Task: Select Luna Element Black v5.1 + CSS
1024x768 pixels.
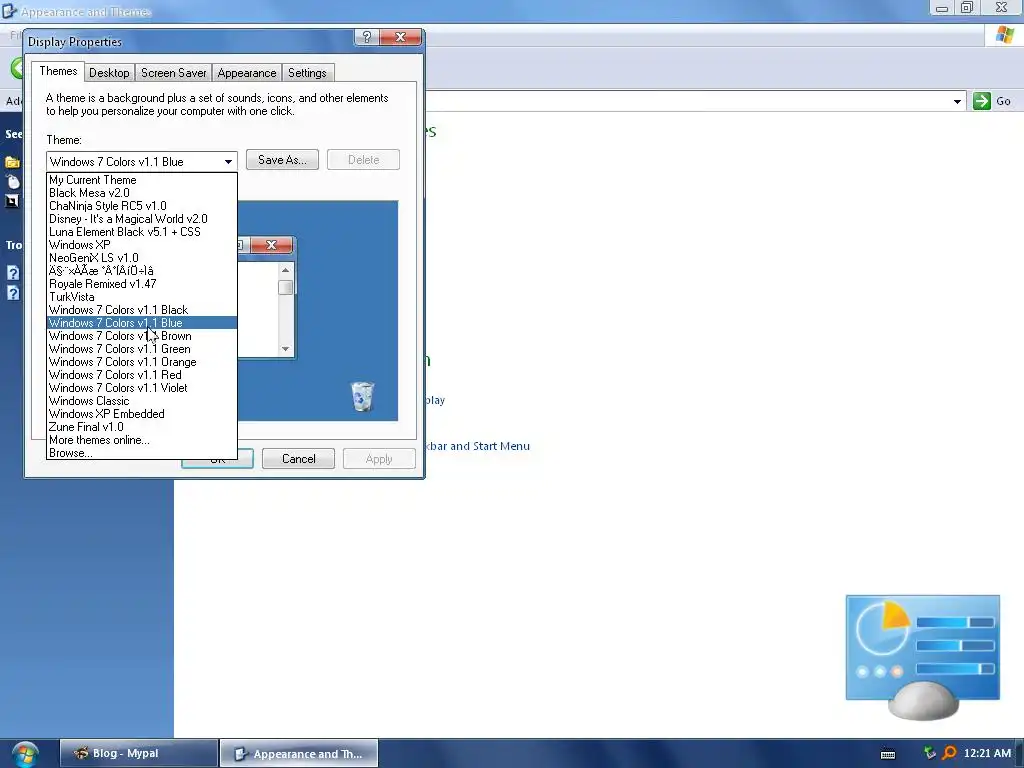Action: click(142, 232)
